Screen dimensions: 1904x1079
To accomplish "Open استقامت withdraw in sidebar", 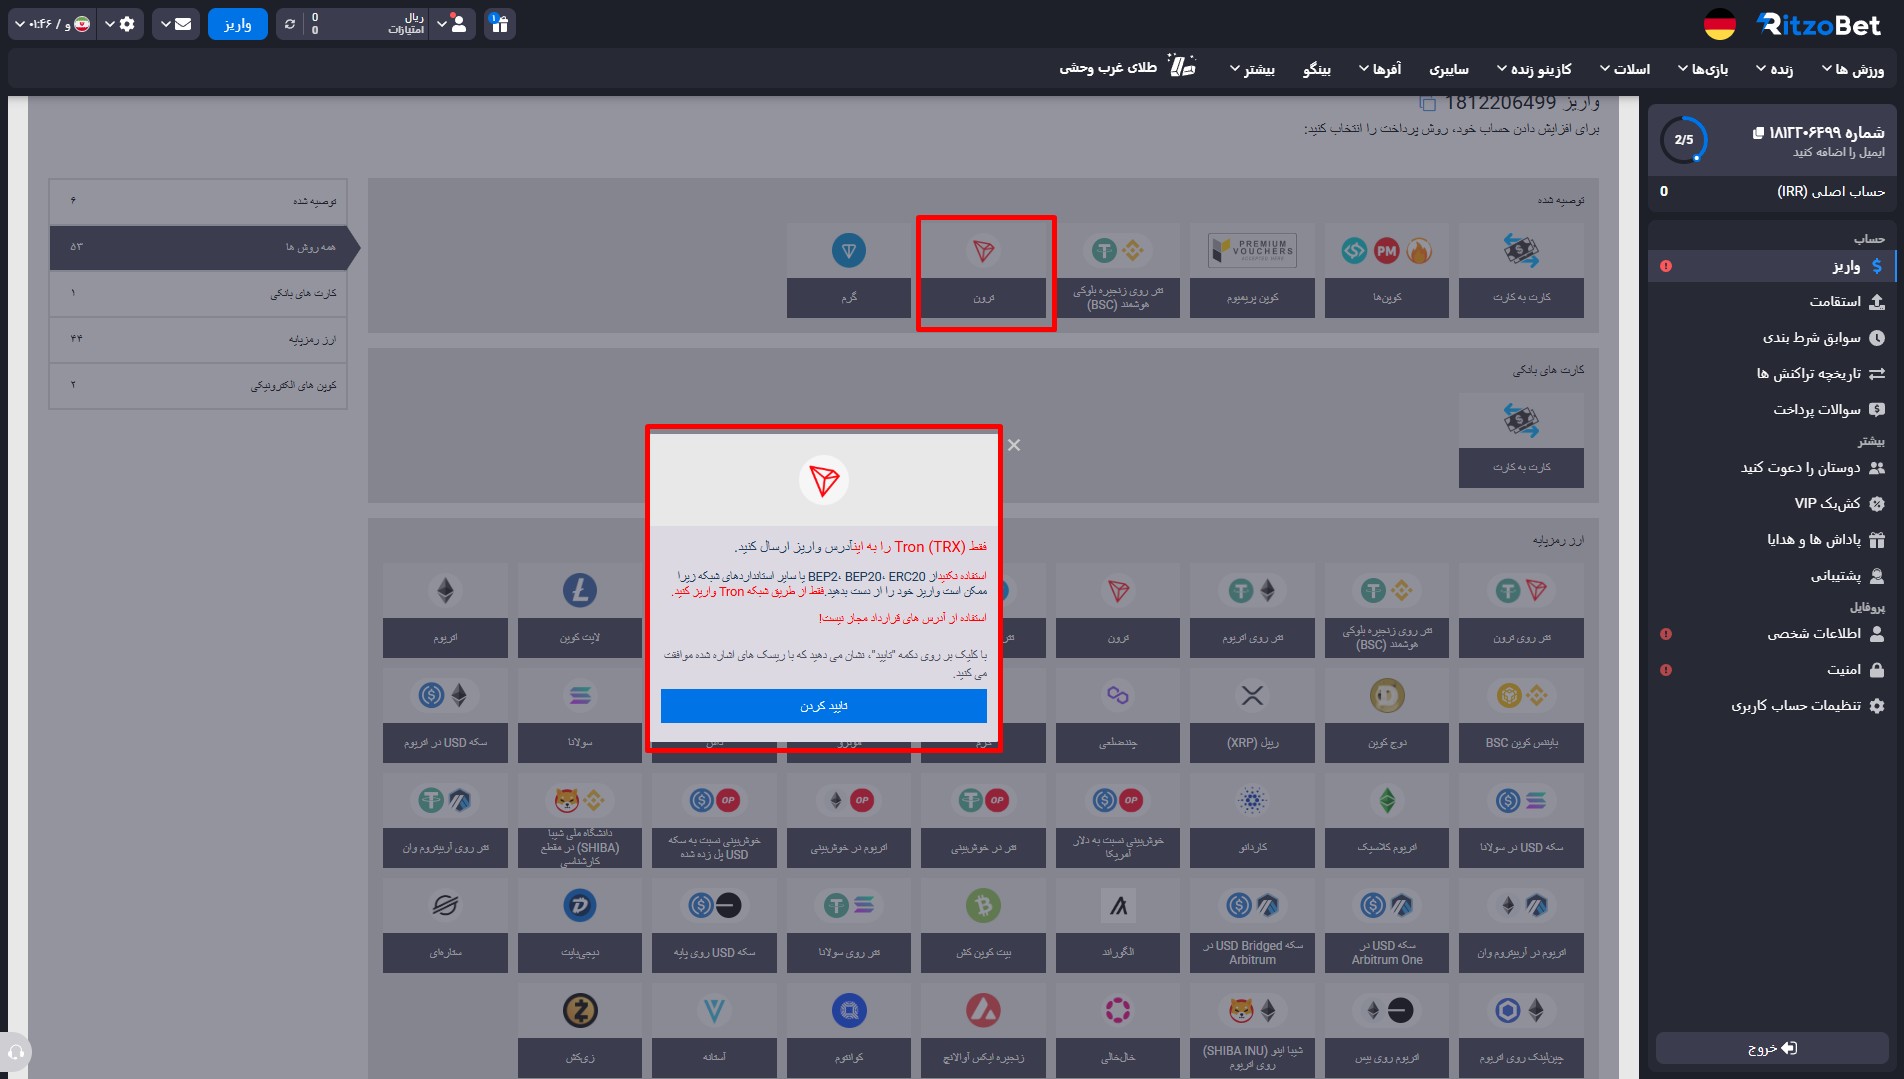I will (1772, 302).
